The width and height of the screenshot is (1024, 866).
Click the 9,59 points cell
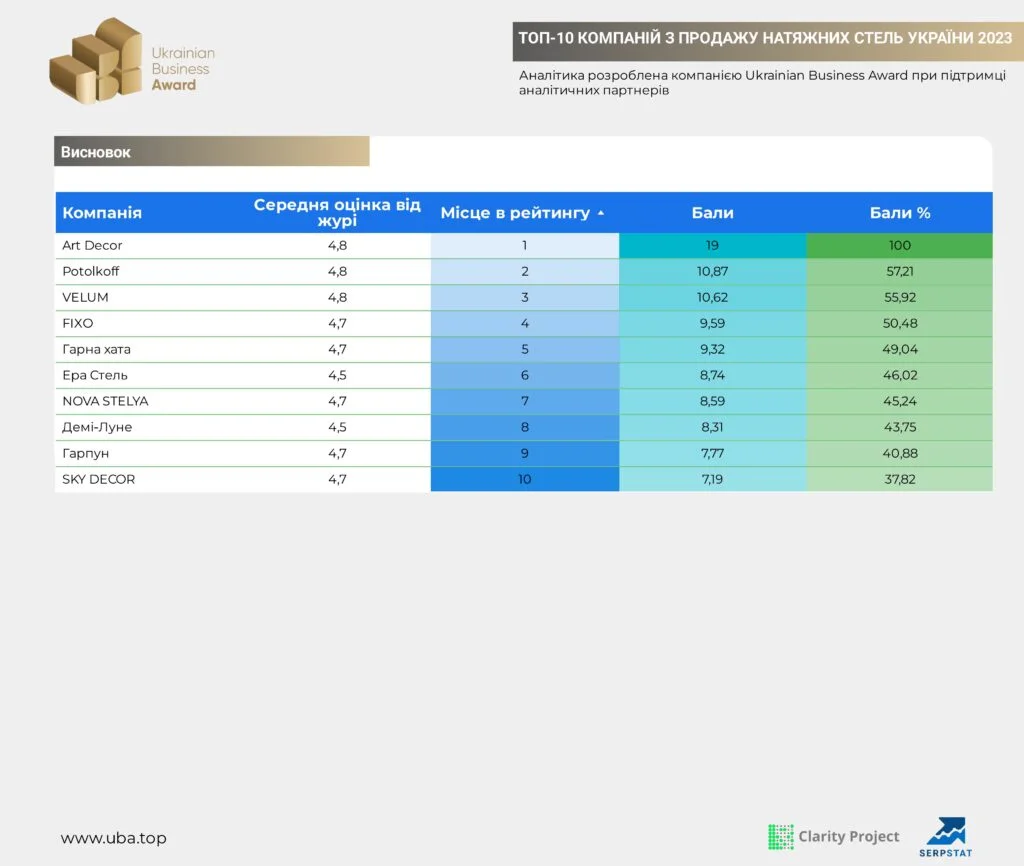712,323
